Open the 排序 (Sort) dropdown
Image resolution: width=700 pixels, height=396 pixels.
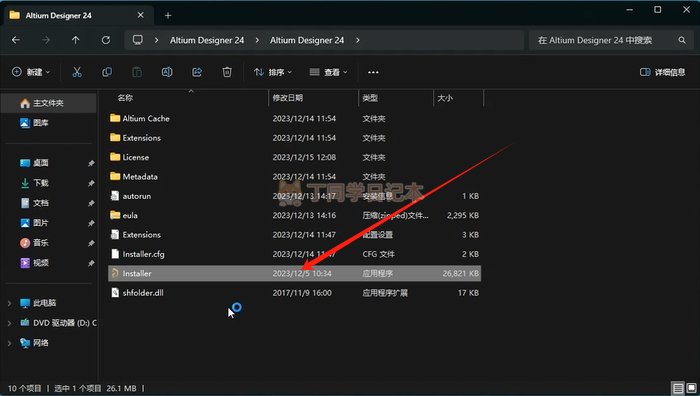tap(273, 72)
